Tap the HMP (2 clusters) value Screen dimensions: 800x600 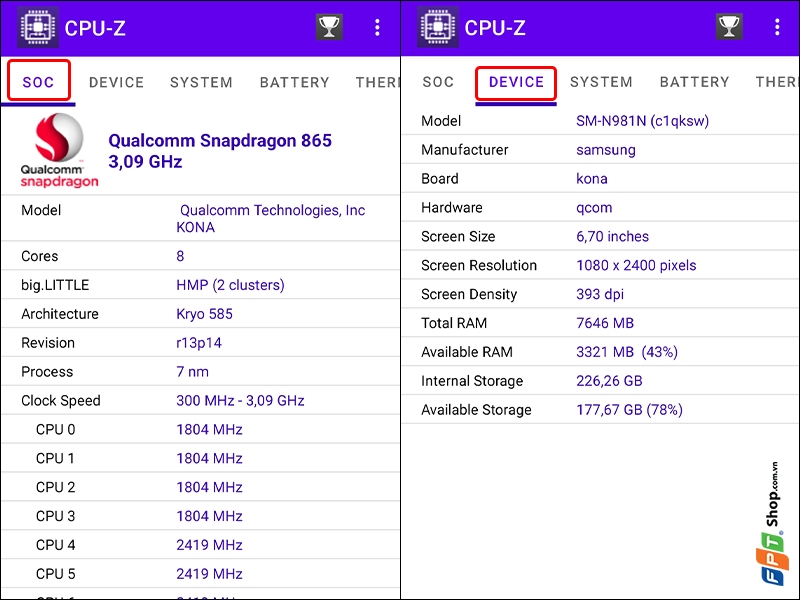coord(230,285)
